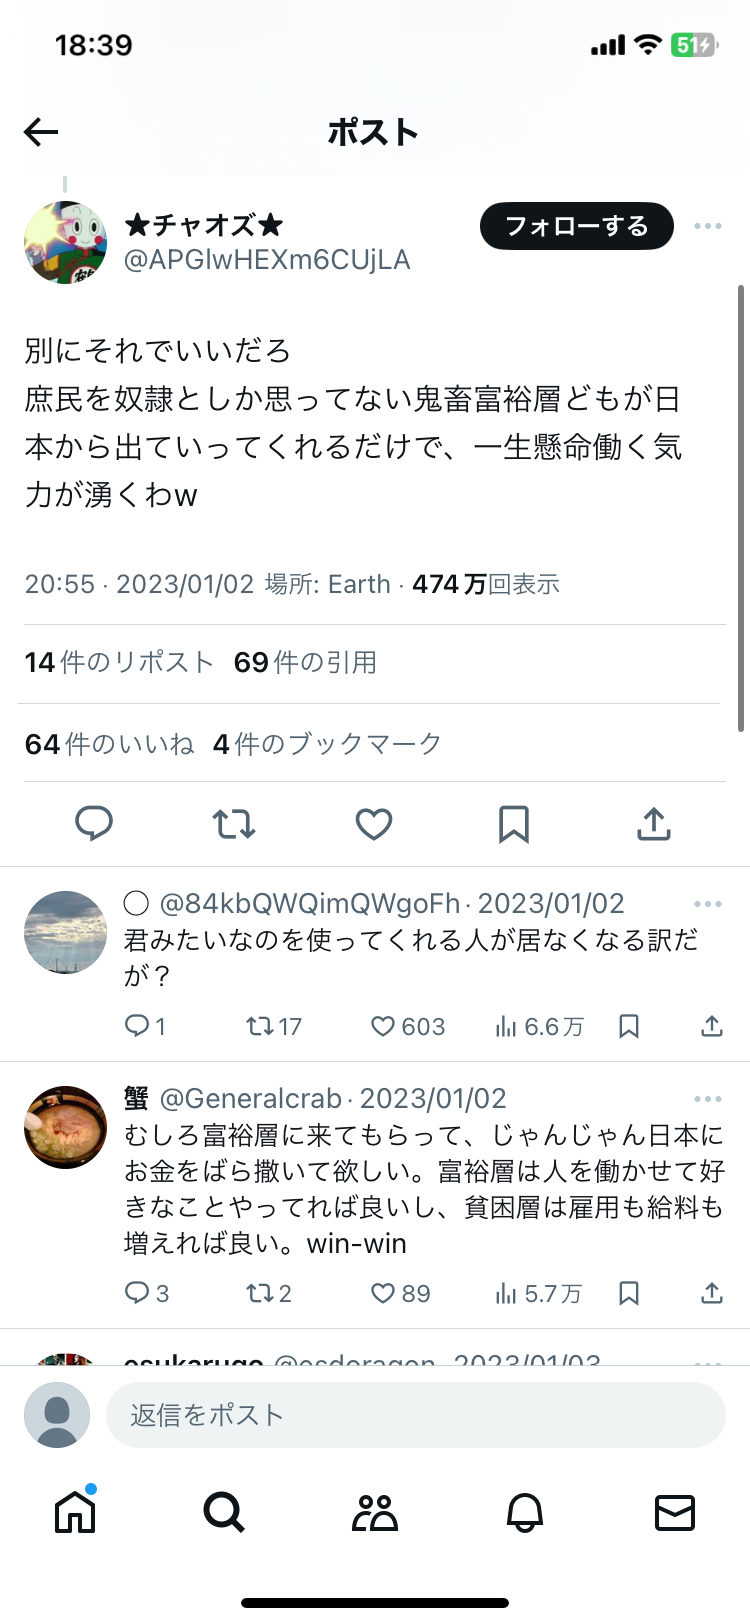Screen dimensions: 750x1624
Task: Share the main post via upload icon
Action: (x=654, y=824)
